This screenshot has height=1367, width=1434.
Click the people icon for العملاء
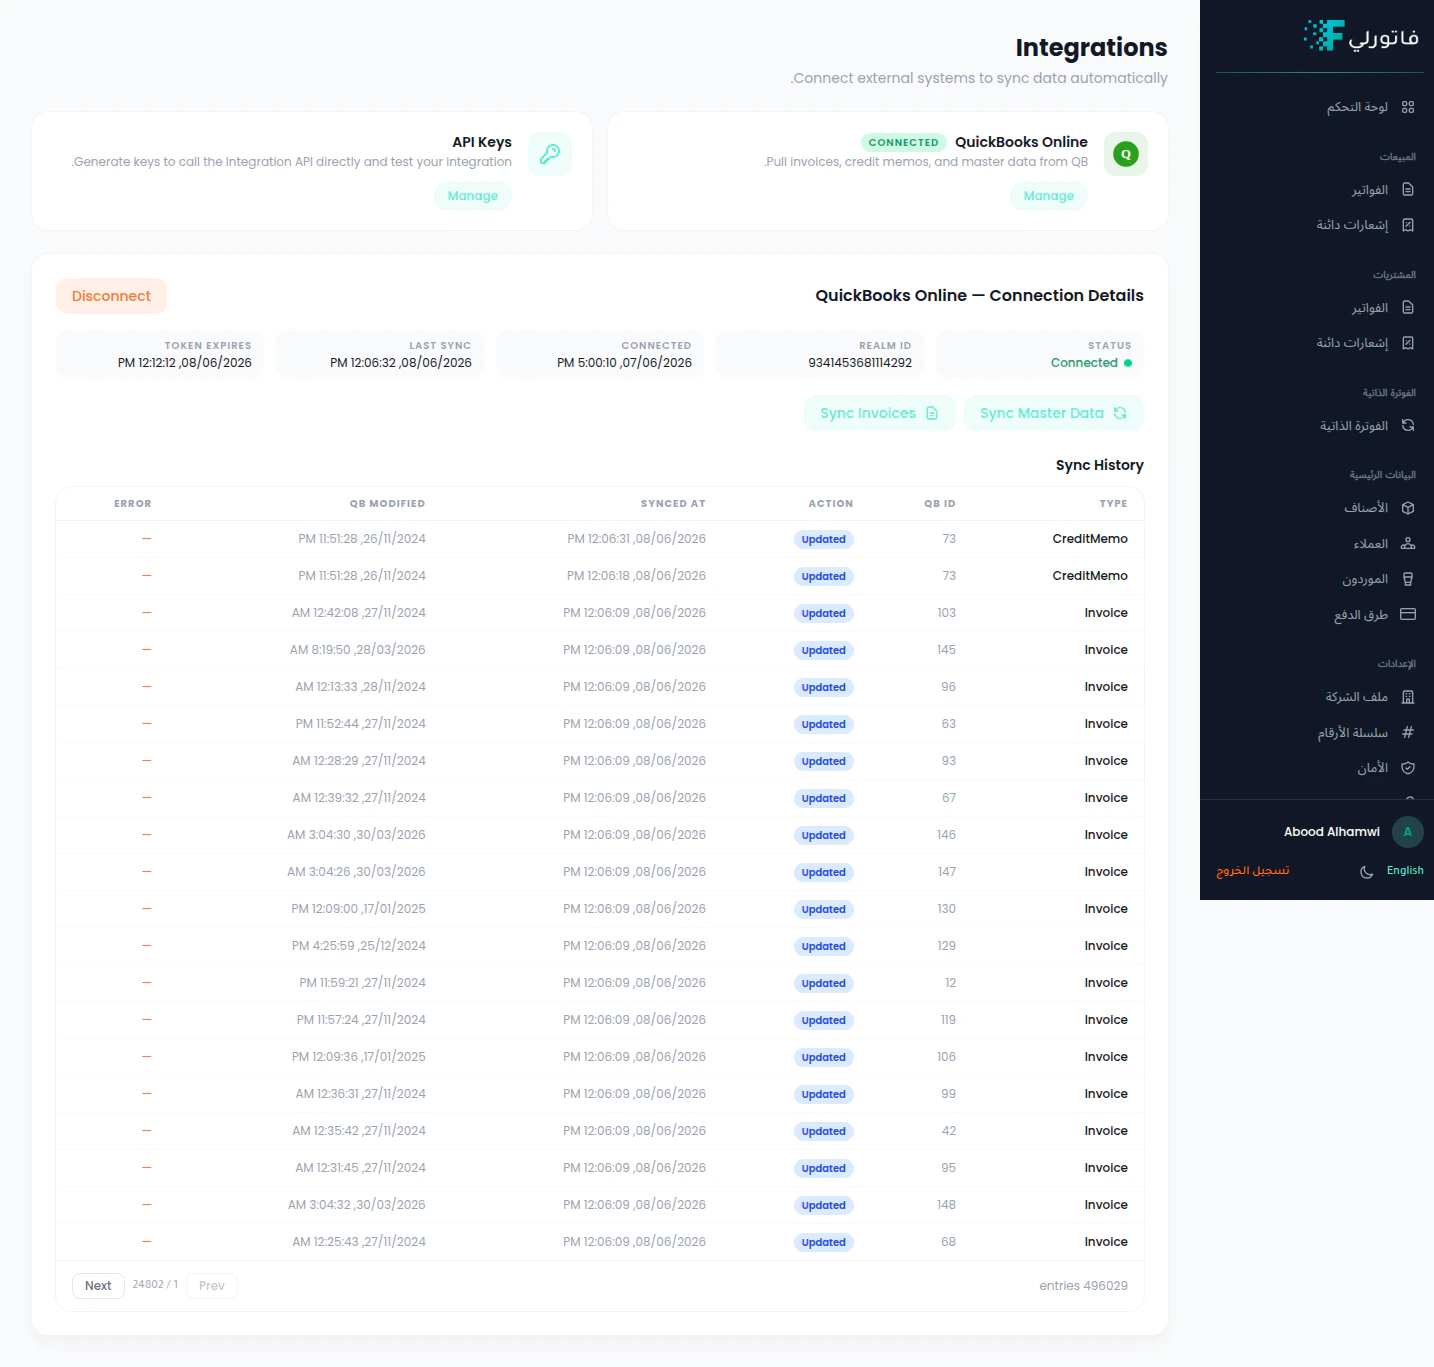point(1408,544)
